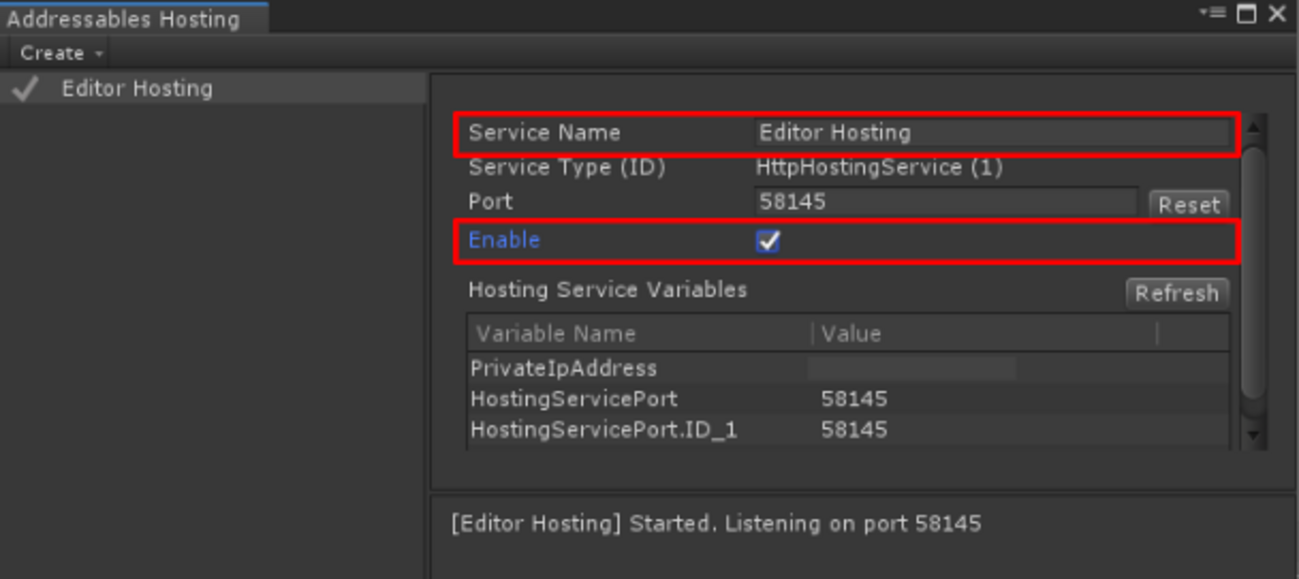Viewport: 1299px width, 579px height.
Task: Maximize the Addressables Hosting window
Action: 1245,14
